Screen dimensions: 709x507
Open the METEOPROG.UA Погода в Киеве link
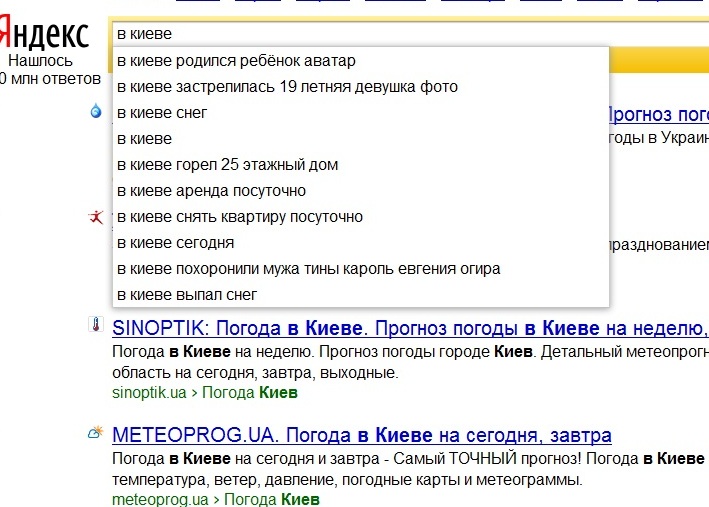point(362,436)
